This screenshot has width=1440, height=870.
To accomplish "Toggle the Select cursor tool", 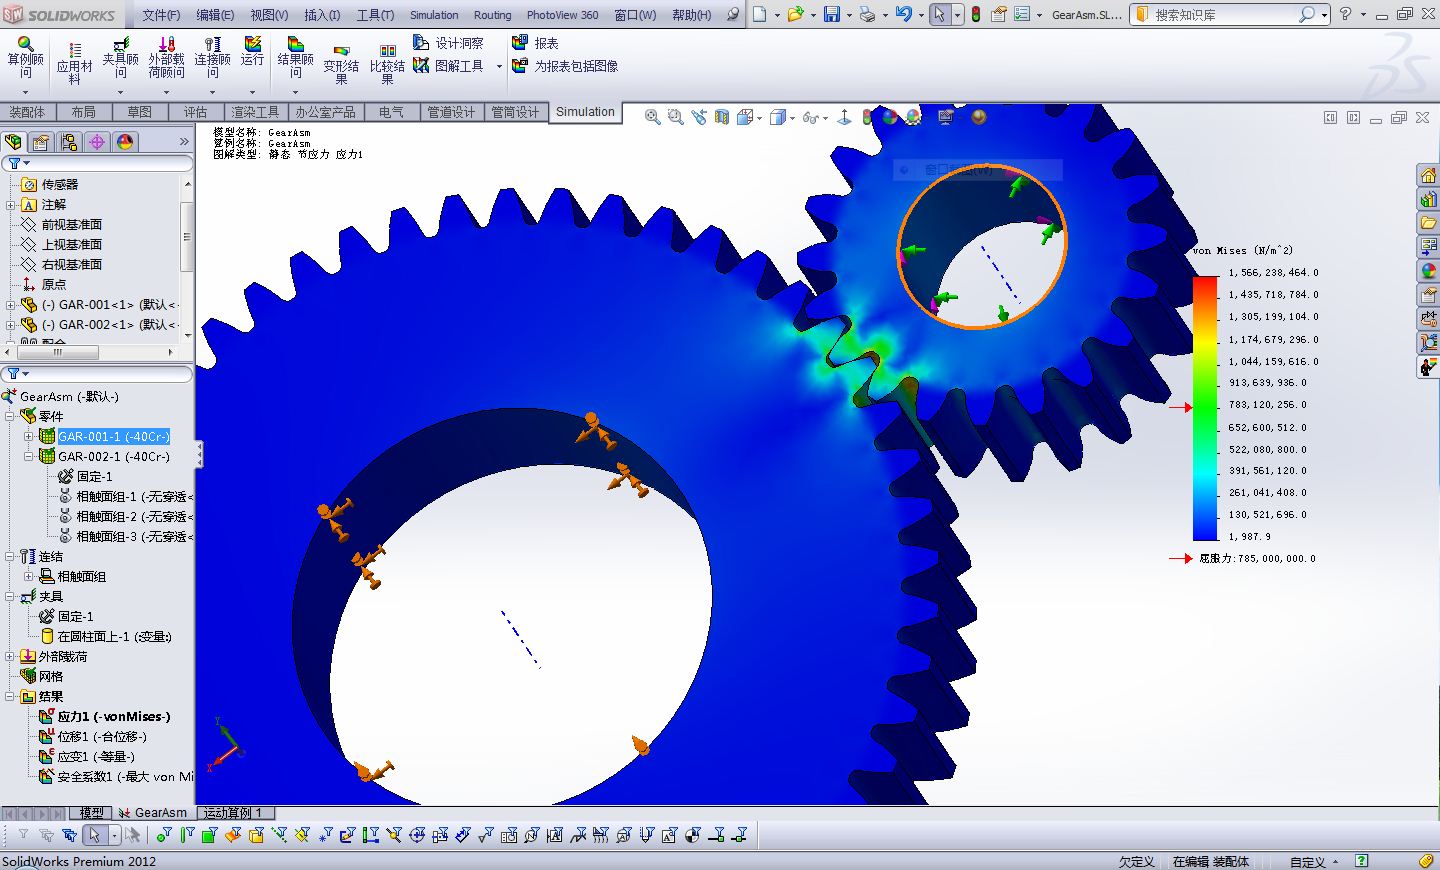I will [939, 14].
